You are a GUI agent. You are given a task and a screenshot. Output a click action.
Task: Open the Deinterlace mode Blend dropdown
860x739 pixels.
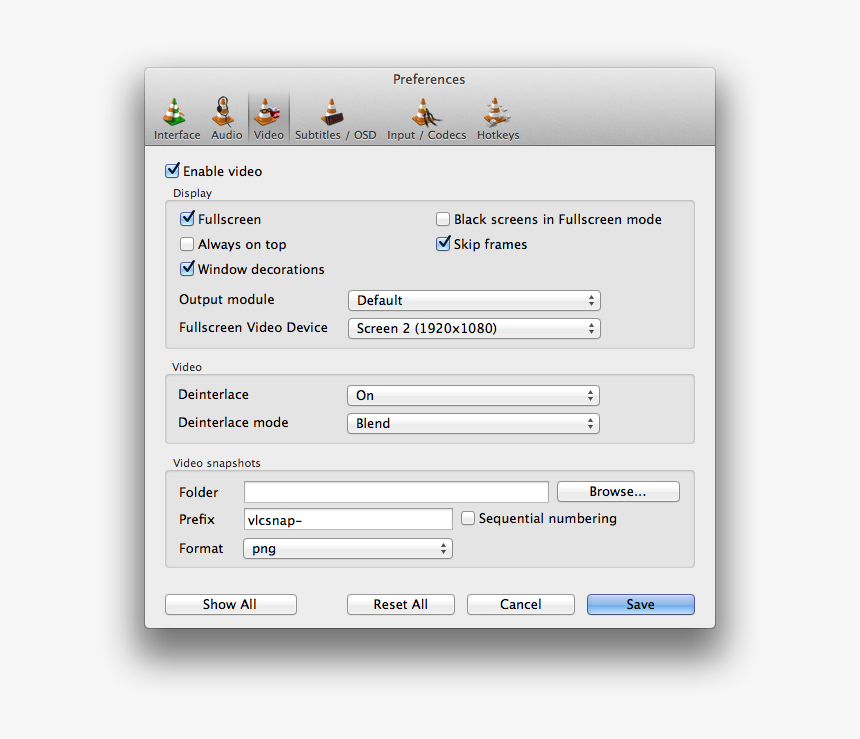click(x=473, y=423)
